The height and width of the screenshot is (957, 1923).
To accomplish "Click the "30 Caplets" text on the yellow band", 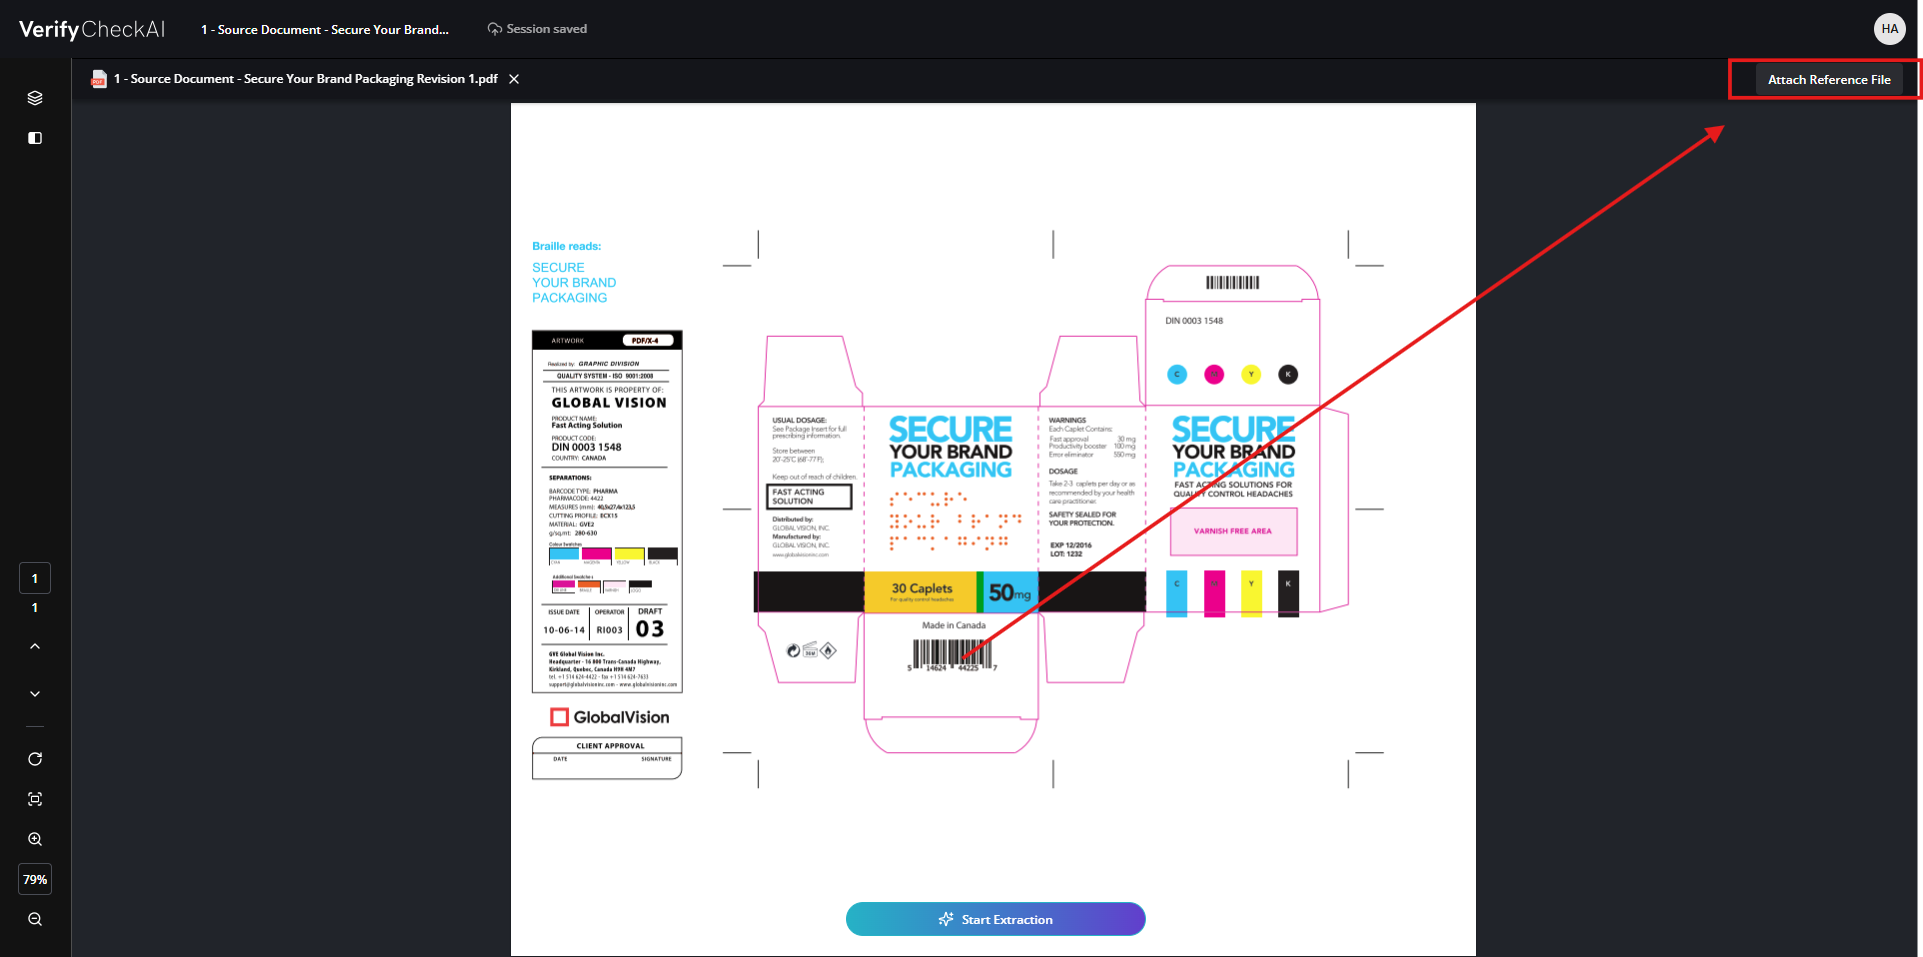I will pos(922,588).
